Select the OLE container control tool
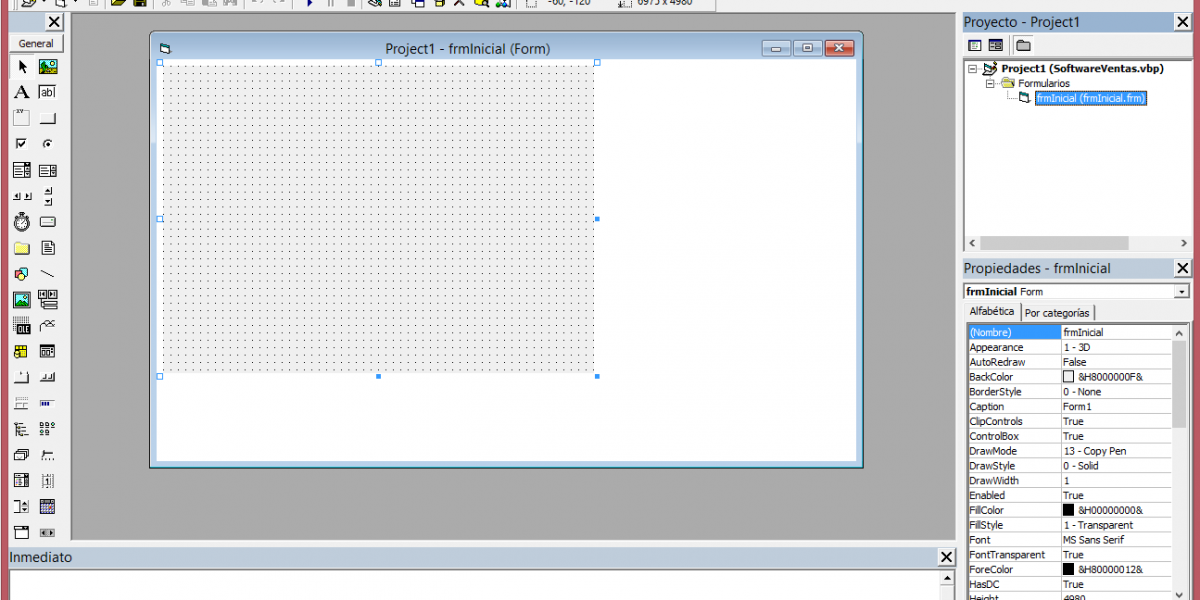1200x600 pixels. [21, 326]
